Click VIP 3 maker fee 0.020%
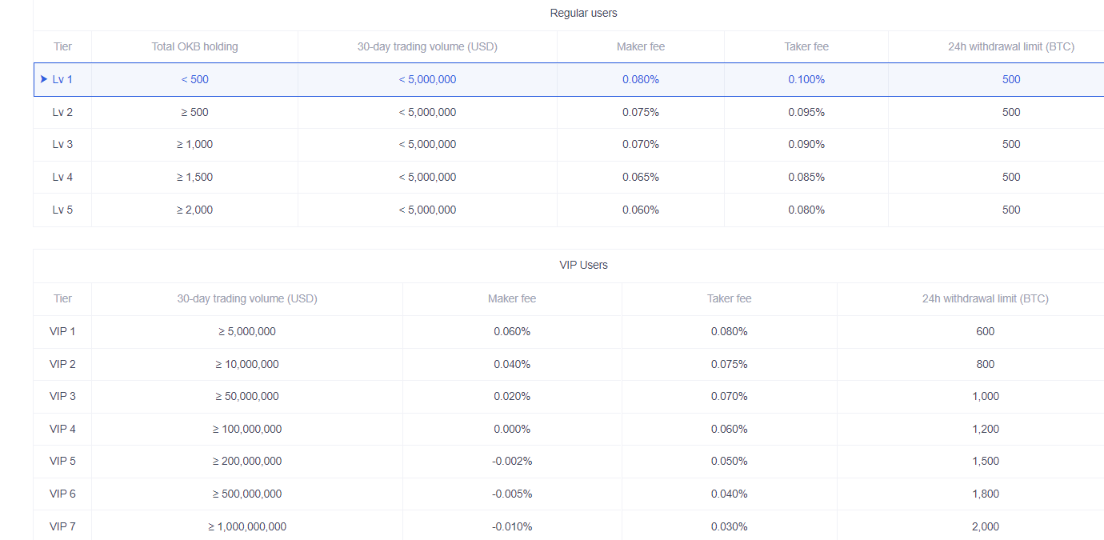1104x540 pixels. [x=512, y=396]
